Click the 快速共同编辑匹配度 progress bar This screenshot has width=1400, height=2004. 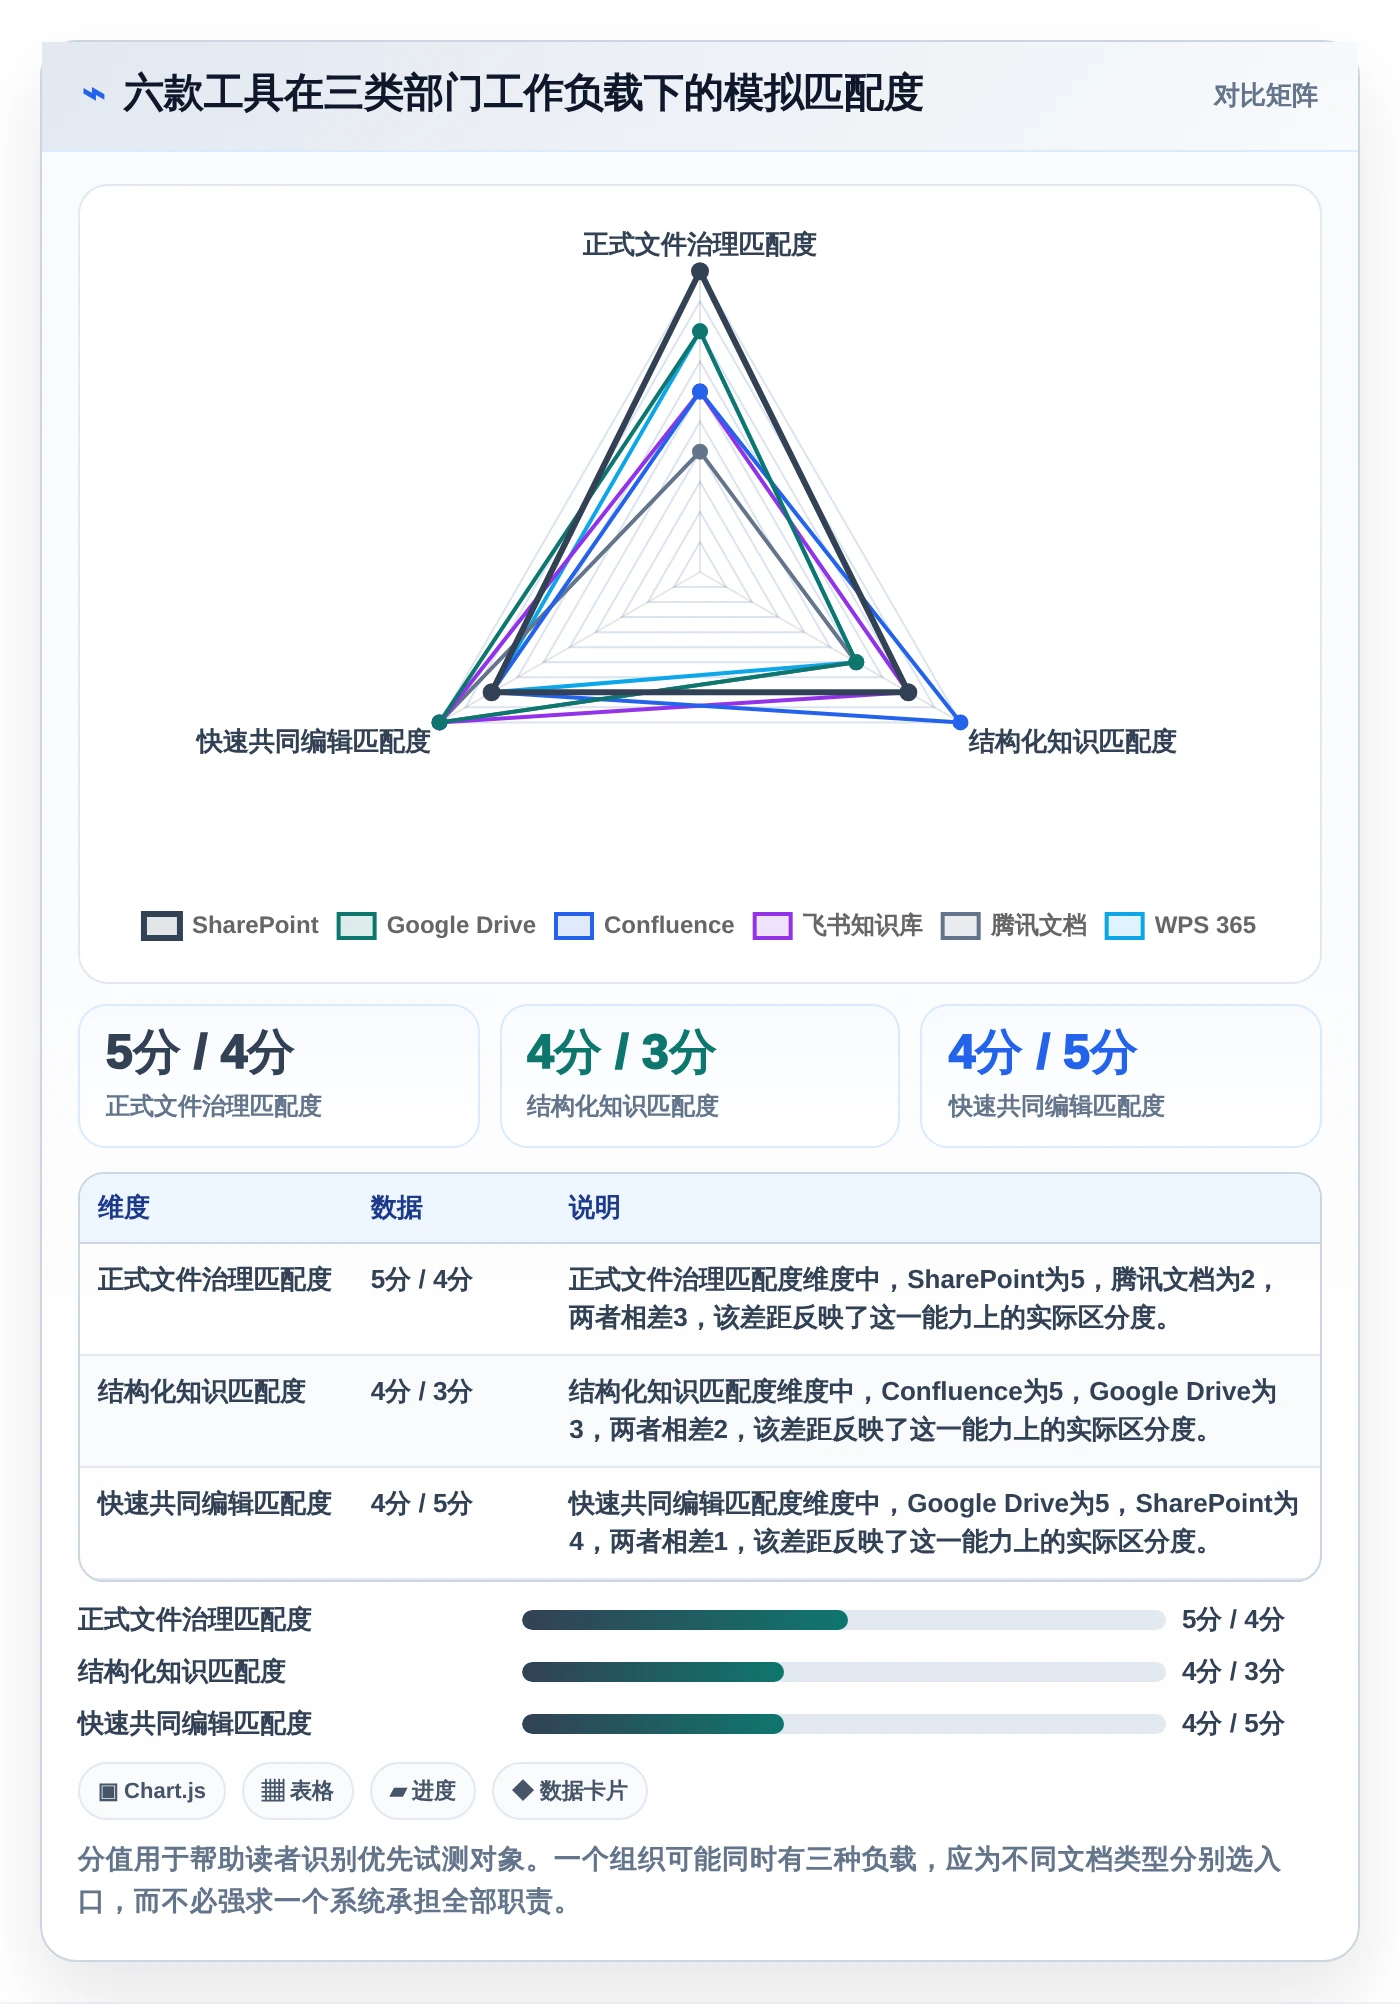point(844,1724)
